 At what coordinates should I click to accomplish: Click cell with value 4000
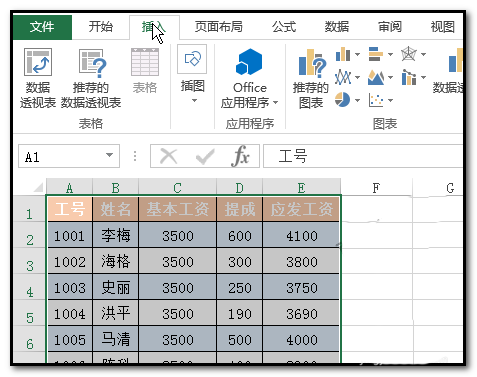coord(301,339)
